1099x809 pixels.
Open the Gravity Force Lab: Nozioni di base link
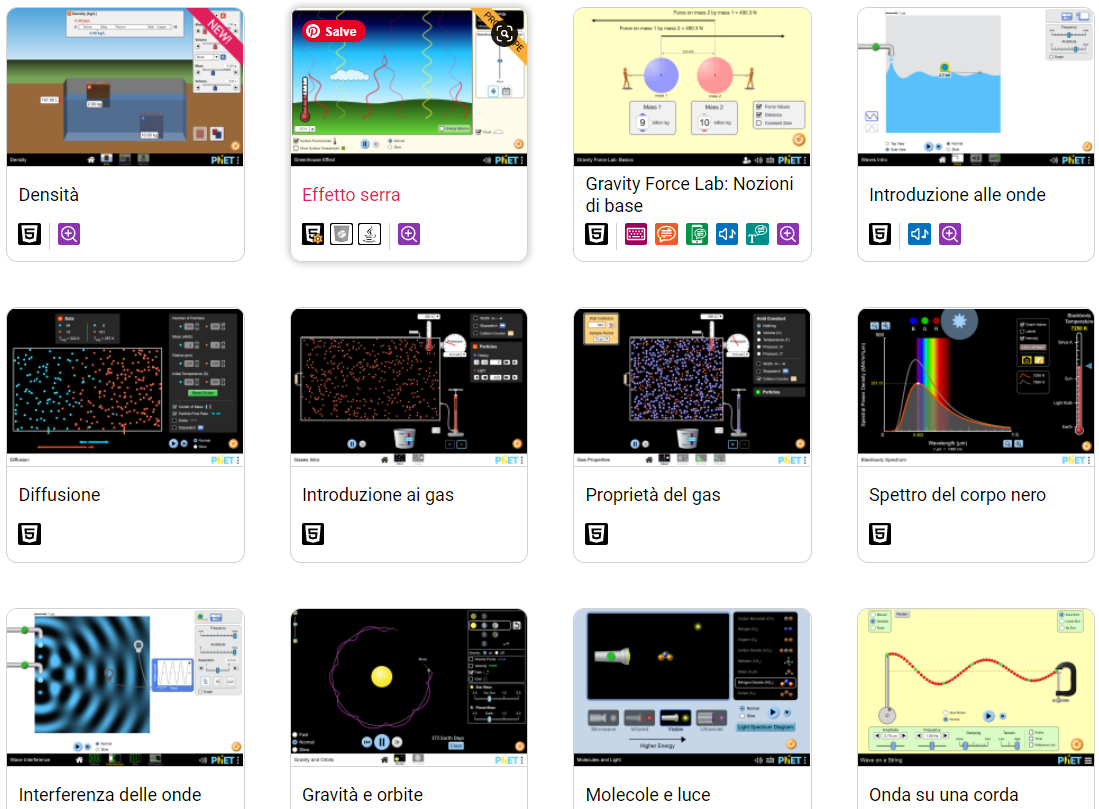pos(689,195)
